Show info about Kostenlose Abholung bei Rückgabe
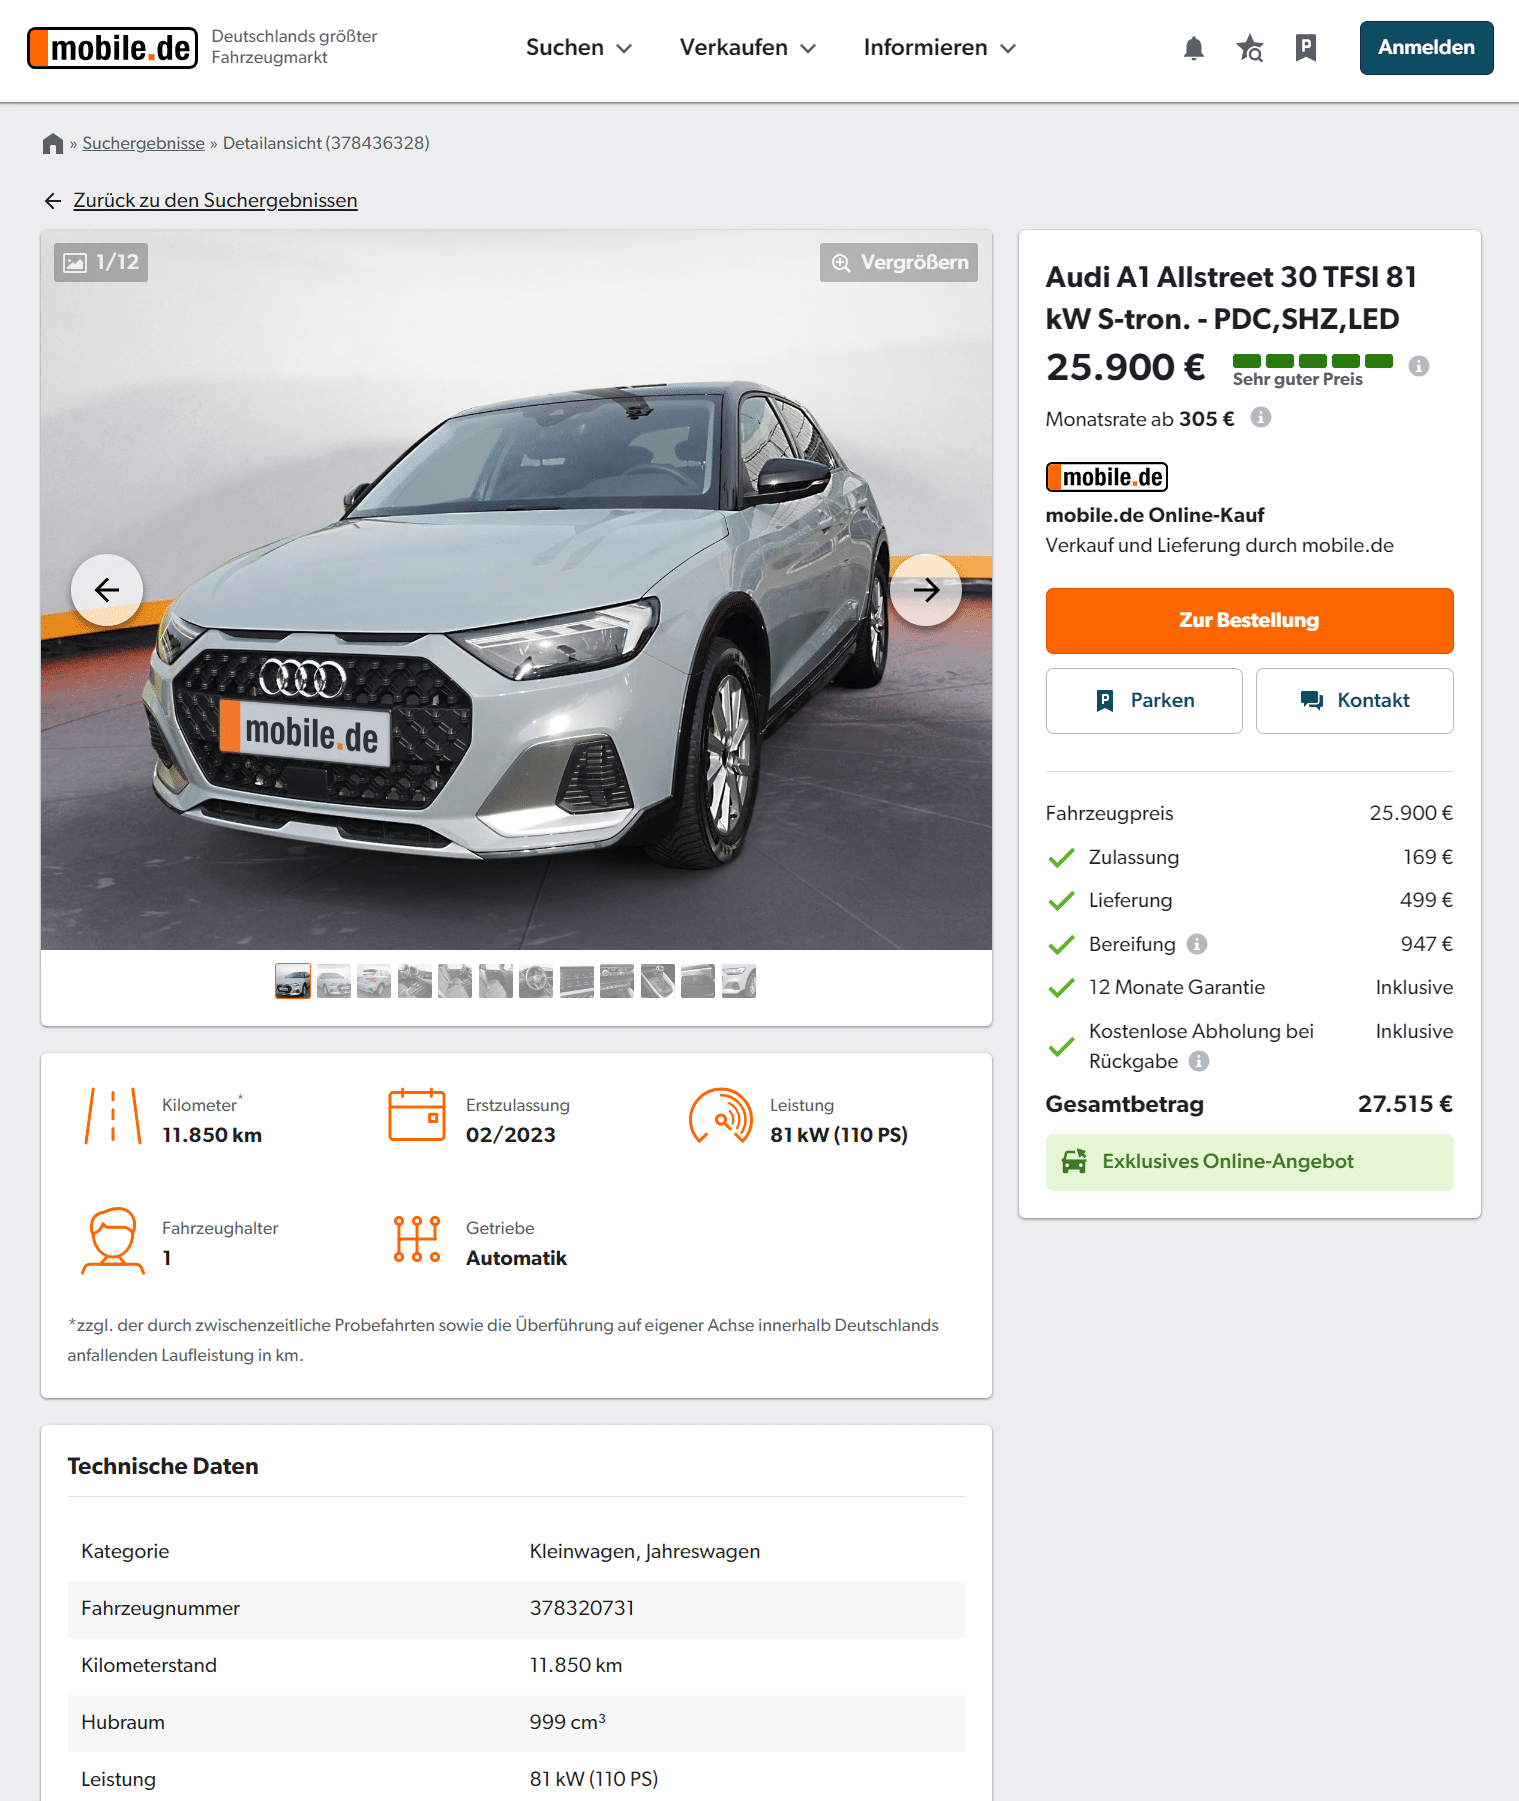Screen dimensions: 1519x1801 coord(1199,1061)
